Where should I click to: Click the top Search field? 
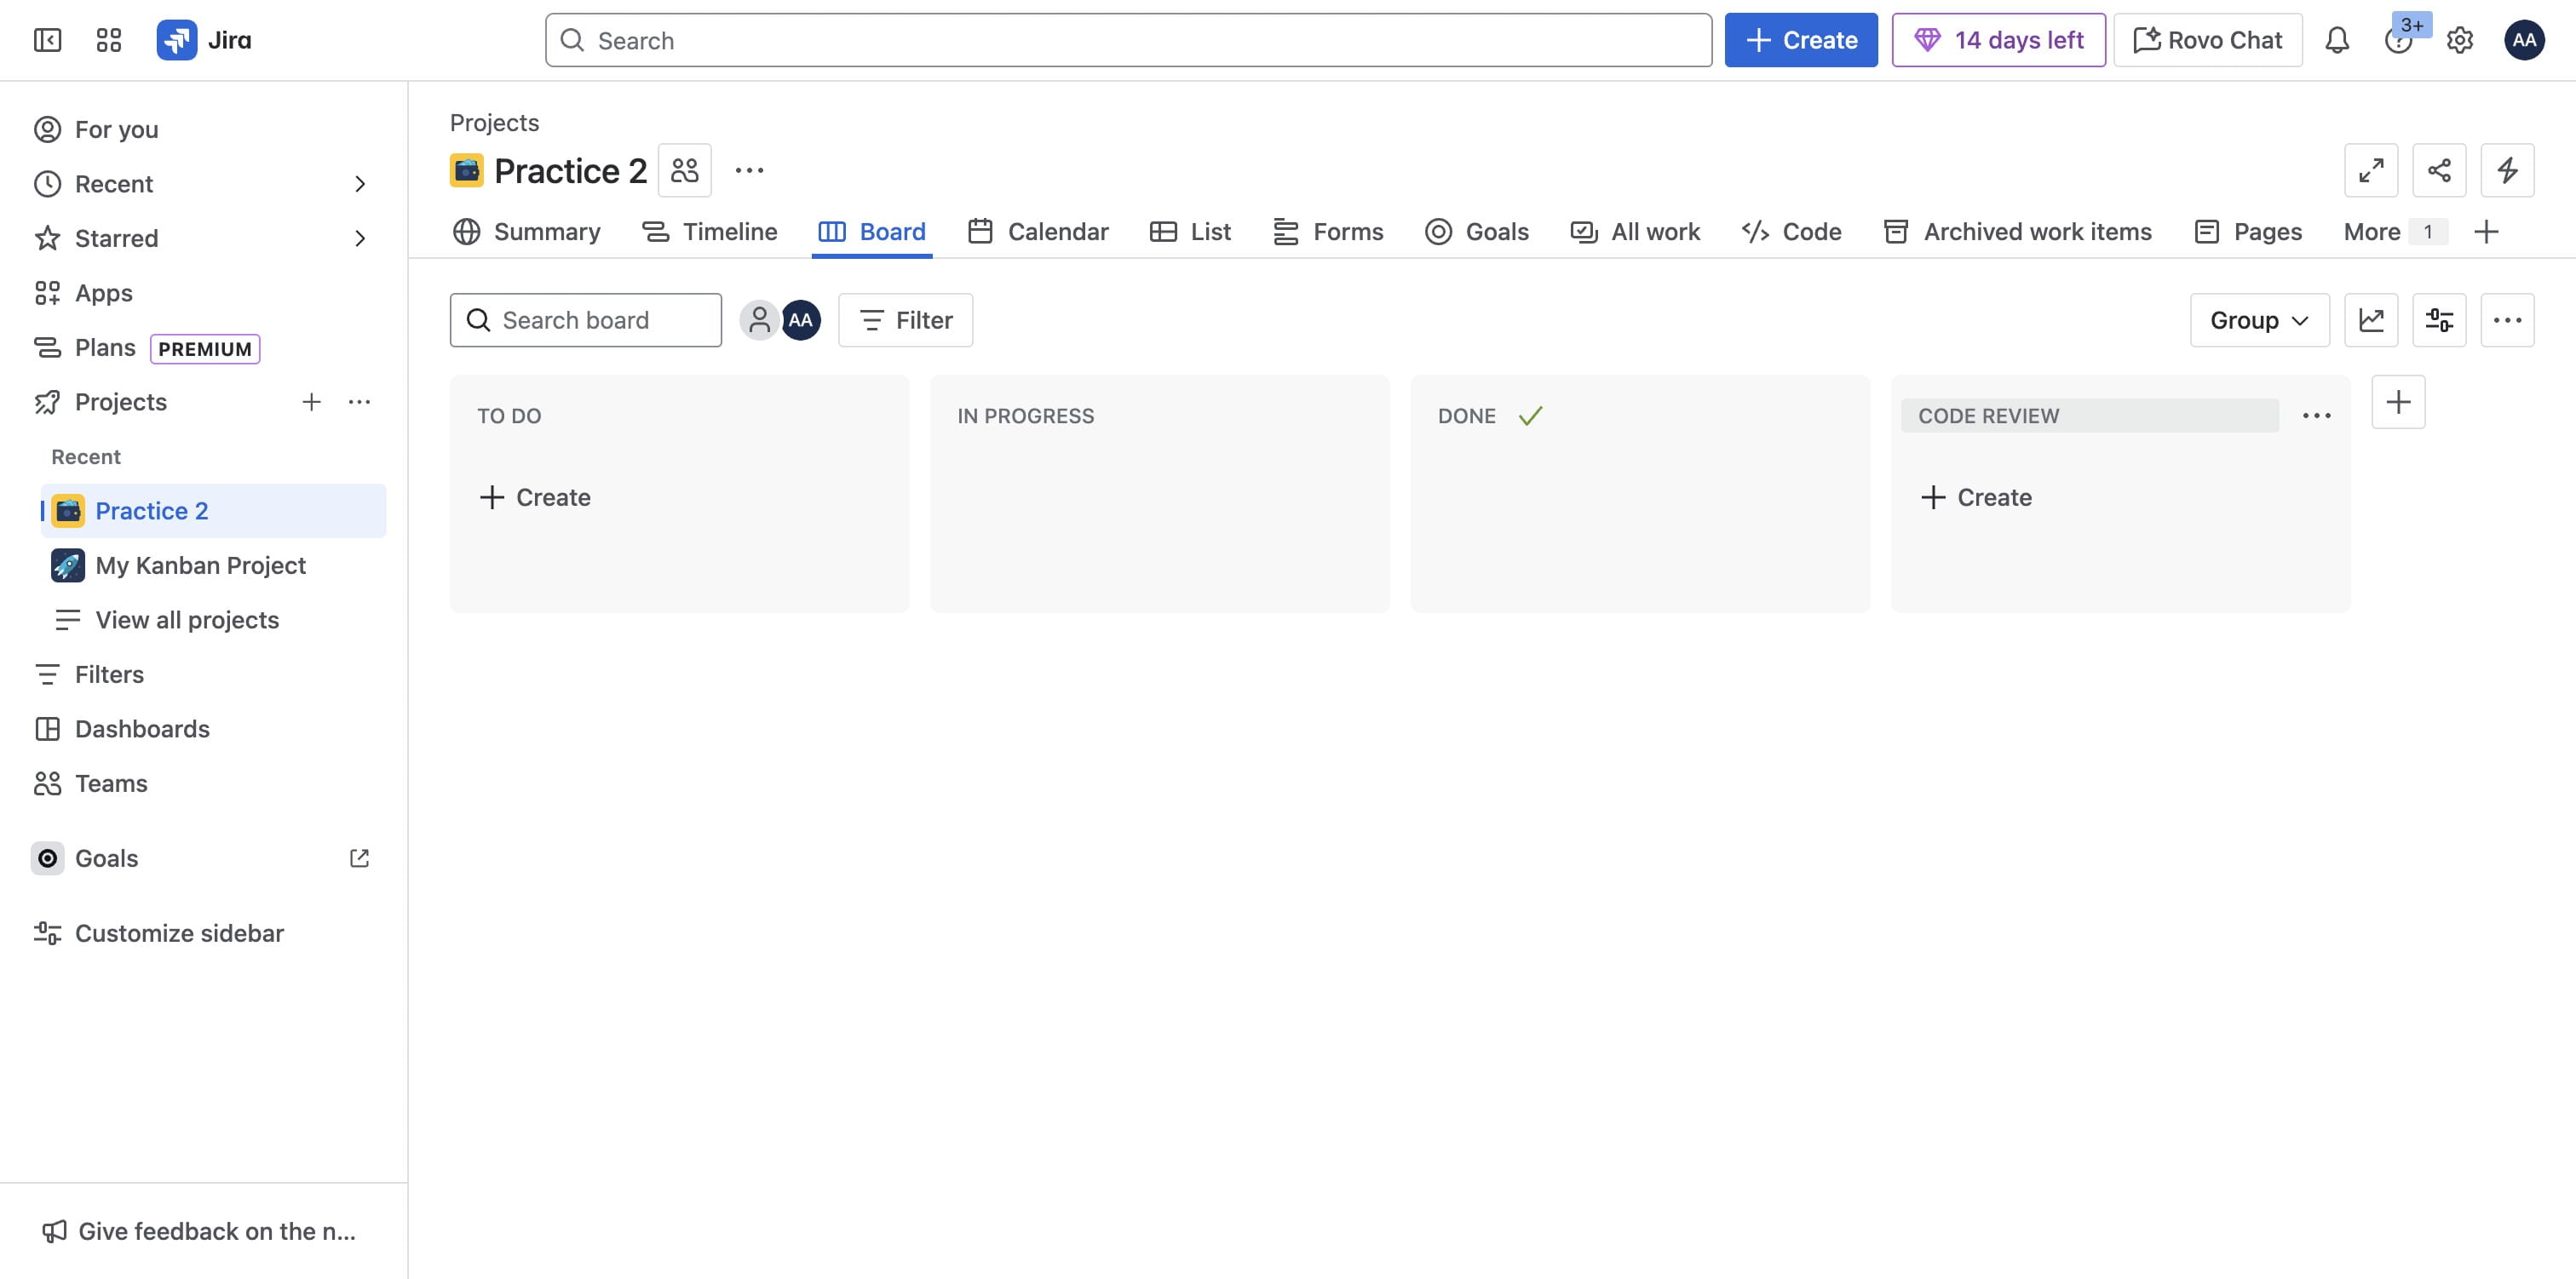[1128, 40]
